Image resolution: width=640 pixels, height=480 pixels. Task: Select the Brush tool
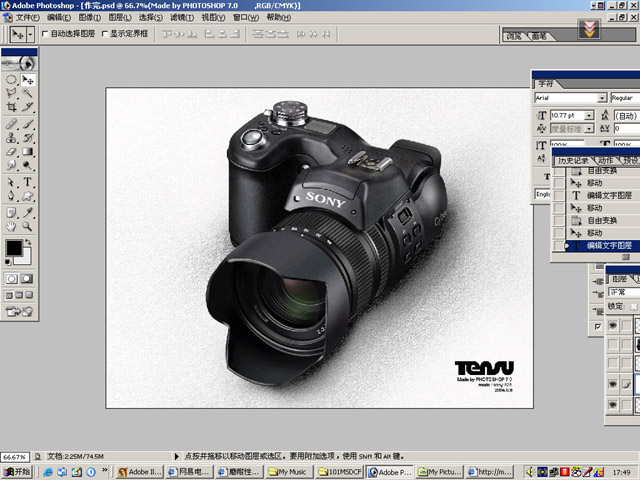coord(27,124)
